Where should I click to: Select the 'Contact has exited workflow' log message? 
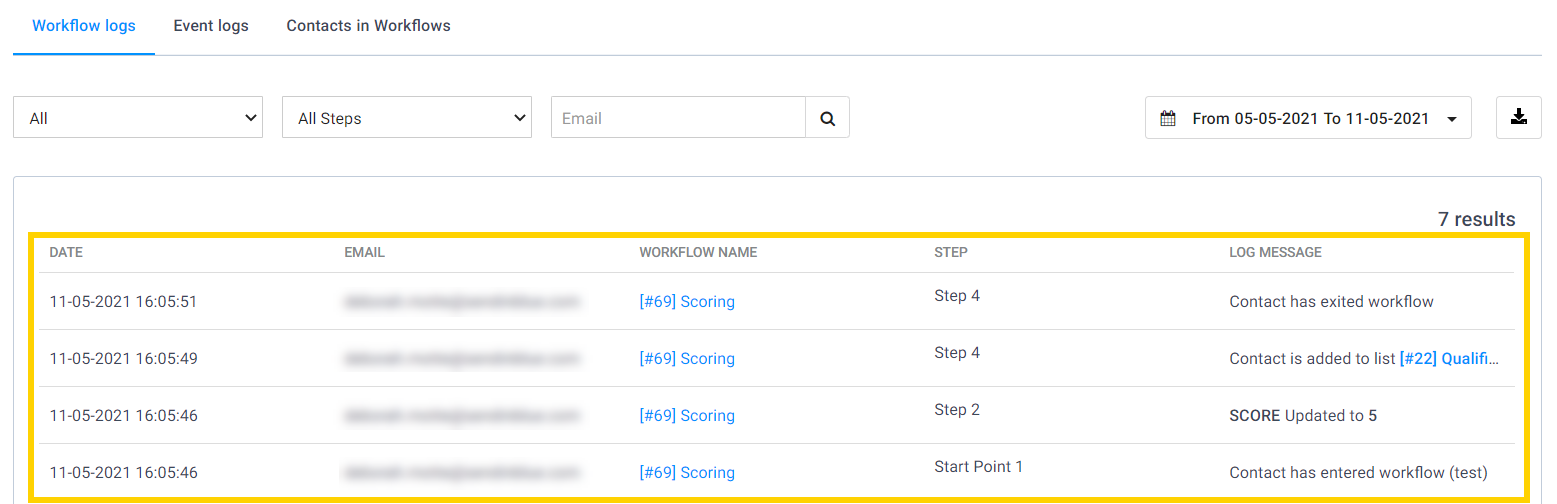point(1331,302)
